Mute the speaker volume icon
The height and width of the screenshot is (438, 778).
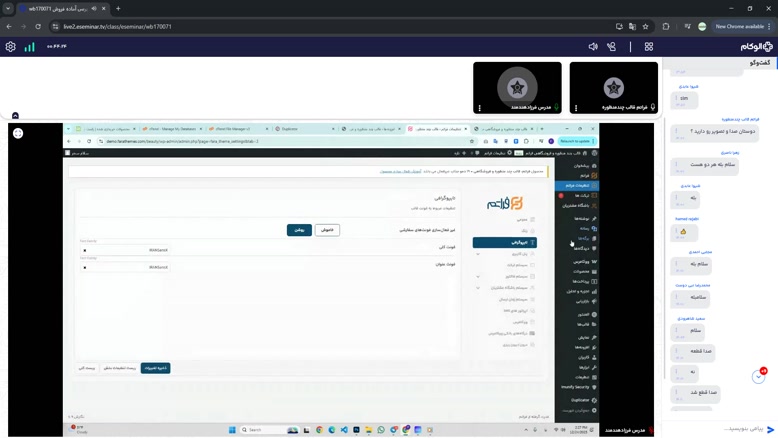pyautogui.click(x=593, y=47)
